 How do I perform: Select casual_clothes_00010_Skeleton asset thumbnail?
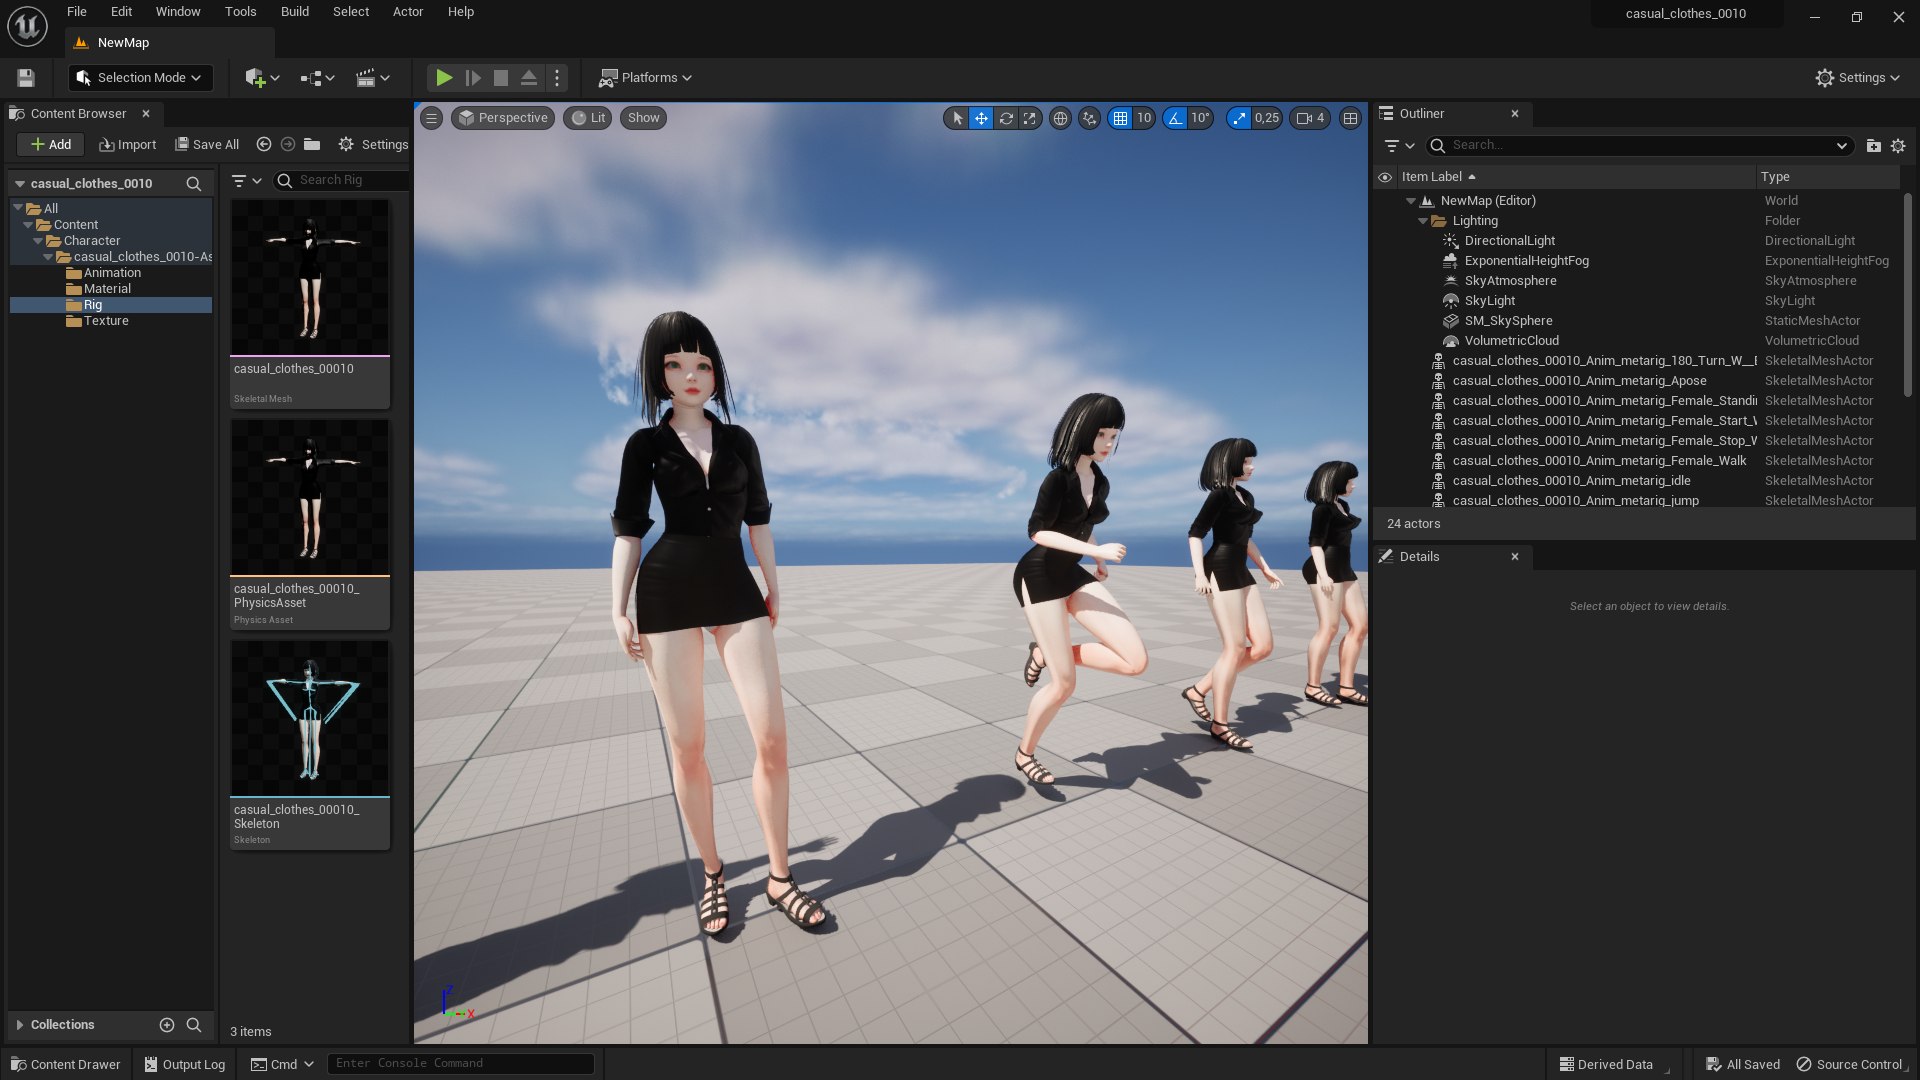[310, 717]
